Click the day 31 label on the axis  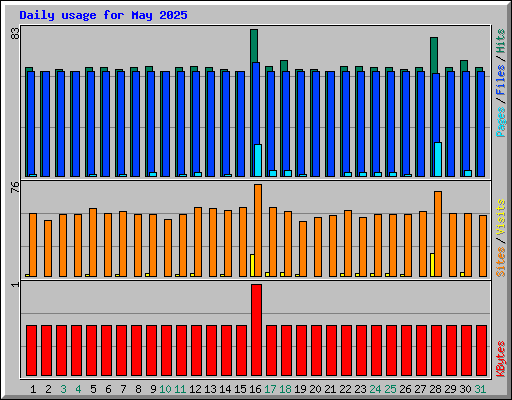pyautogui.click(x=480, y=389)
